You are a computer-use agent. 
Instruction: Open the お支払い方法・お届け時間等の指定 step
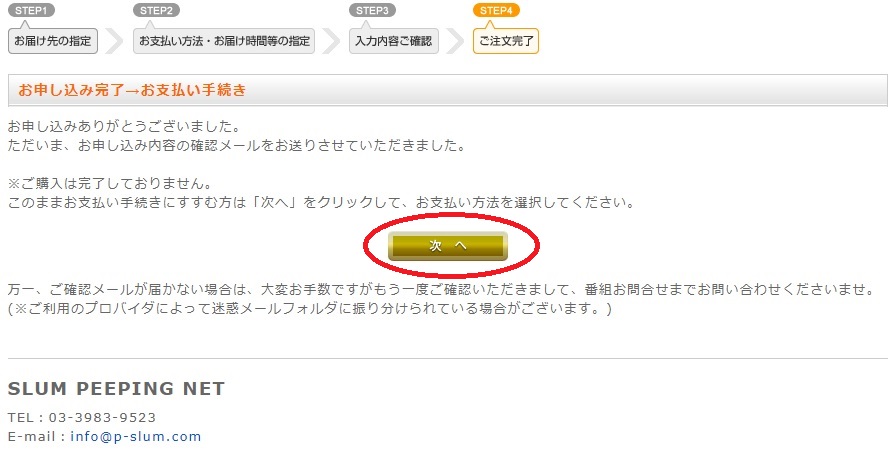[224, 41]
